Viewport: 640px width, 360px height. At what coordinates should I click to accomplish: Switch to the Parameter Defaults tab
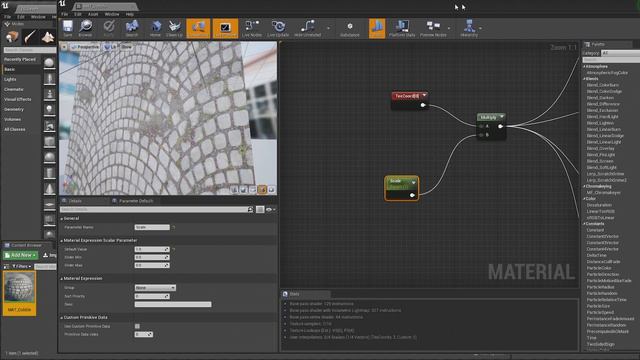click(132, 201)
